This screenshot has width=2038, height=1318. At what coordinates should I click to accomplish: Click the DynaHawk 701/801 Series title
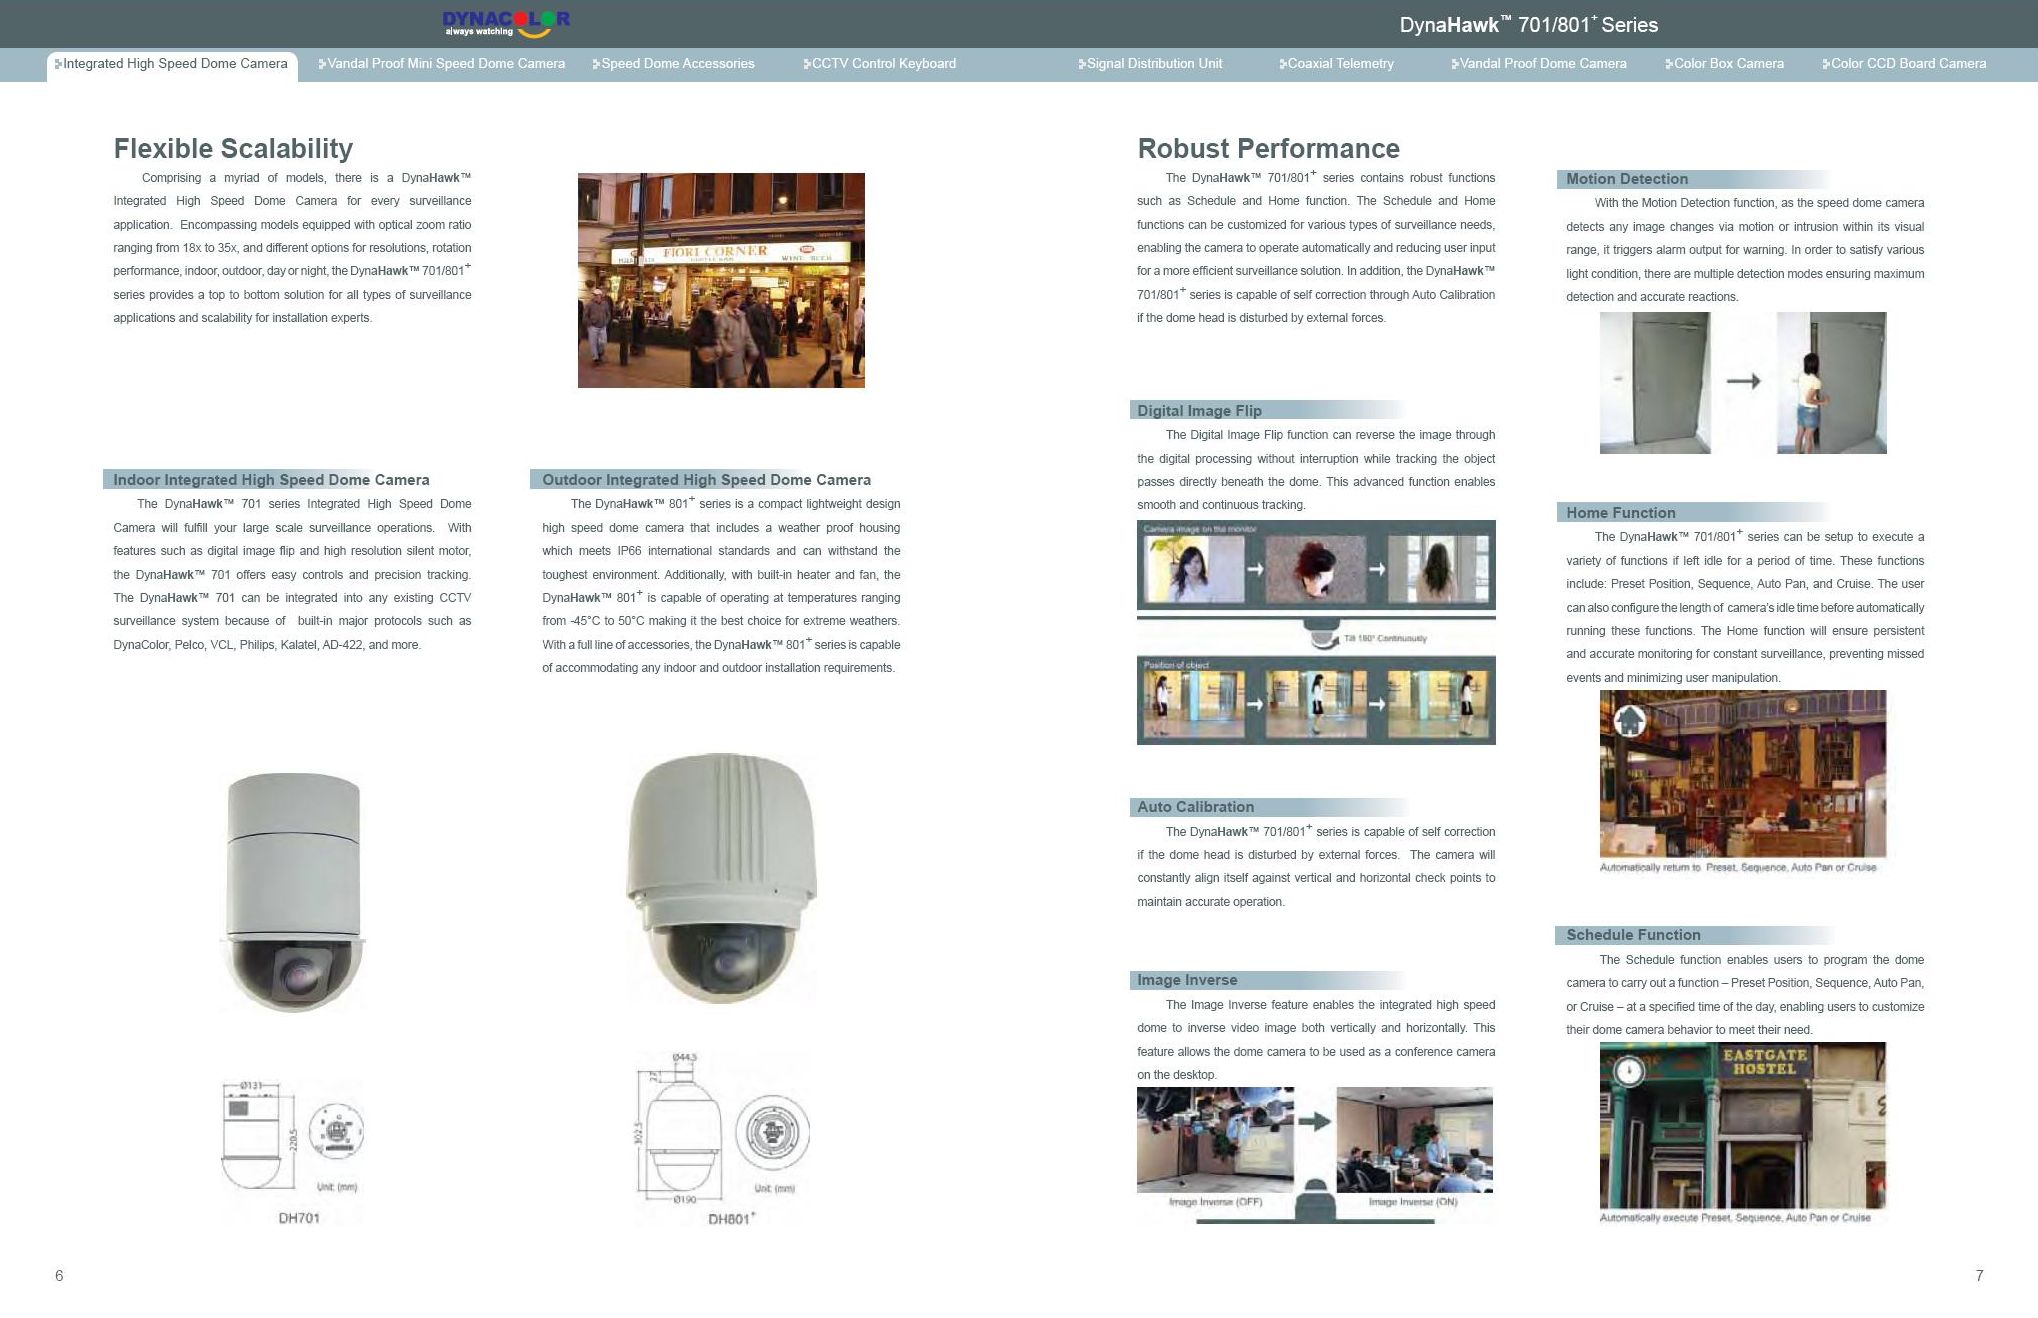click(1528, 25)
